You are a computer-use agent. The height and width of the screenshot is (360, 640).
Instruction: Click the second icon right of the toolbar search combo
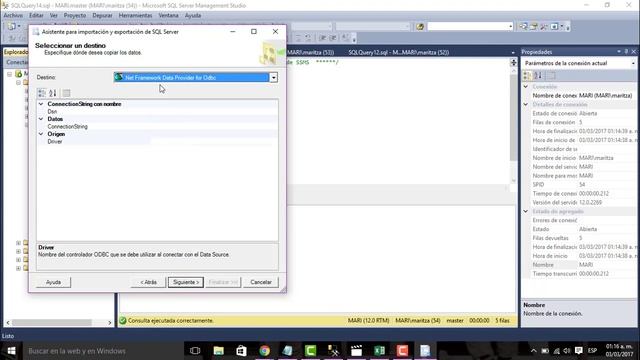tap(533, 27)
